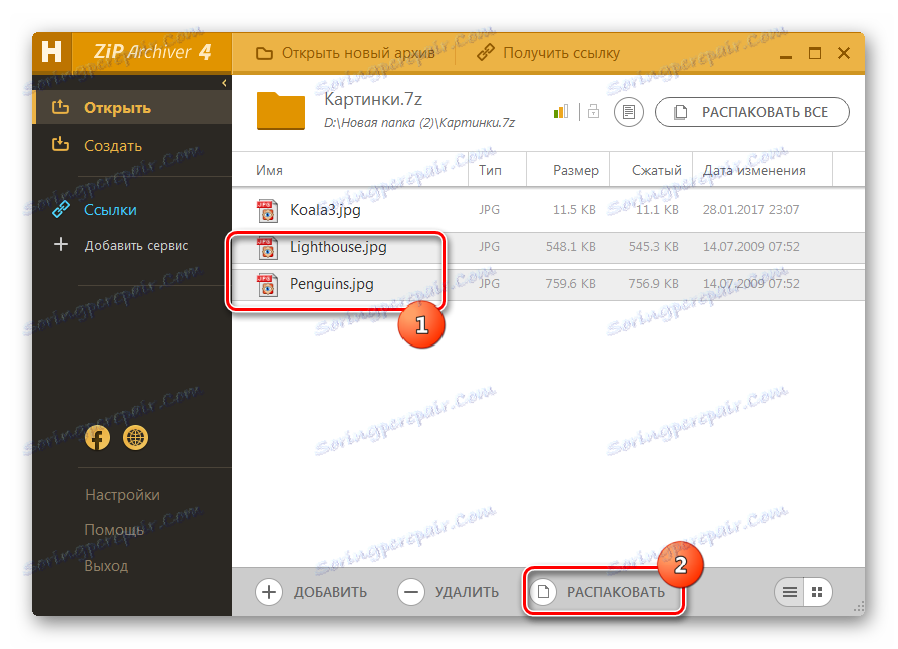The image size is (898, 649).
Task: Click the plus icon beside Добавить сервис
Action: point(61,245)
